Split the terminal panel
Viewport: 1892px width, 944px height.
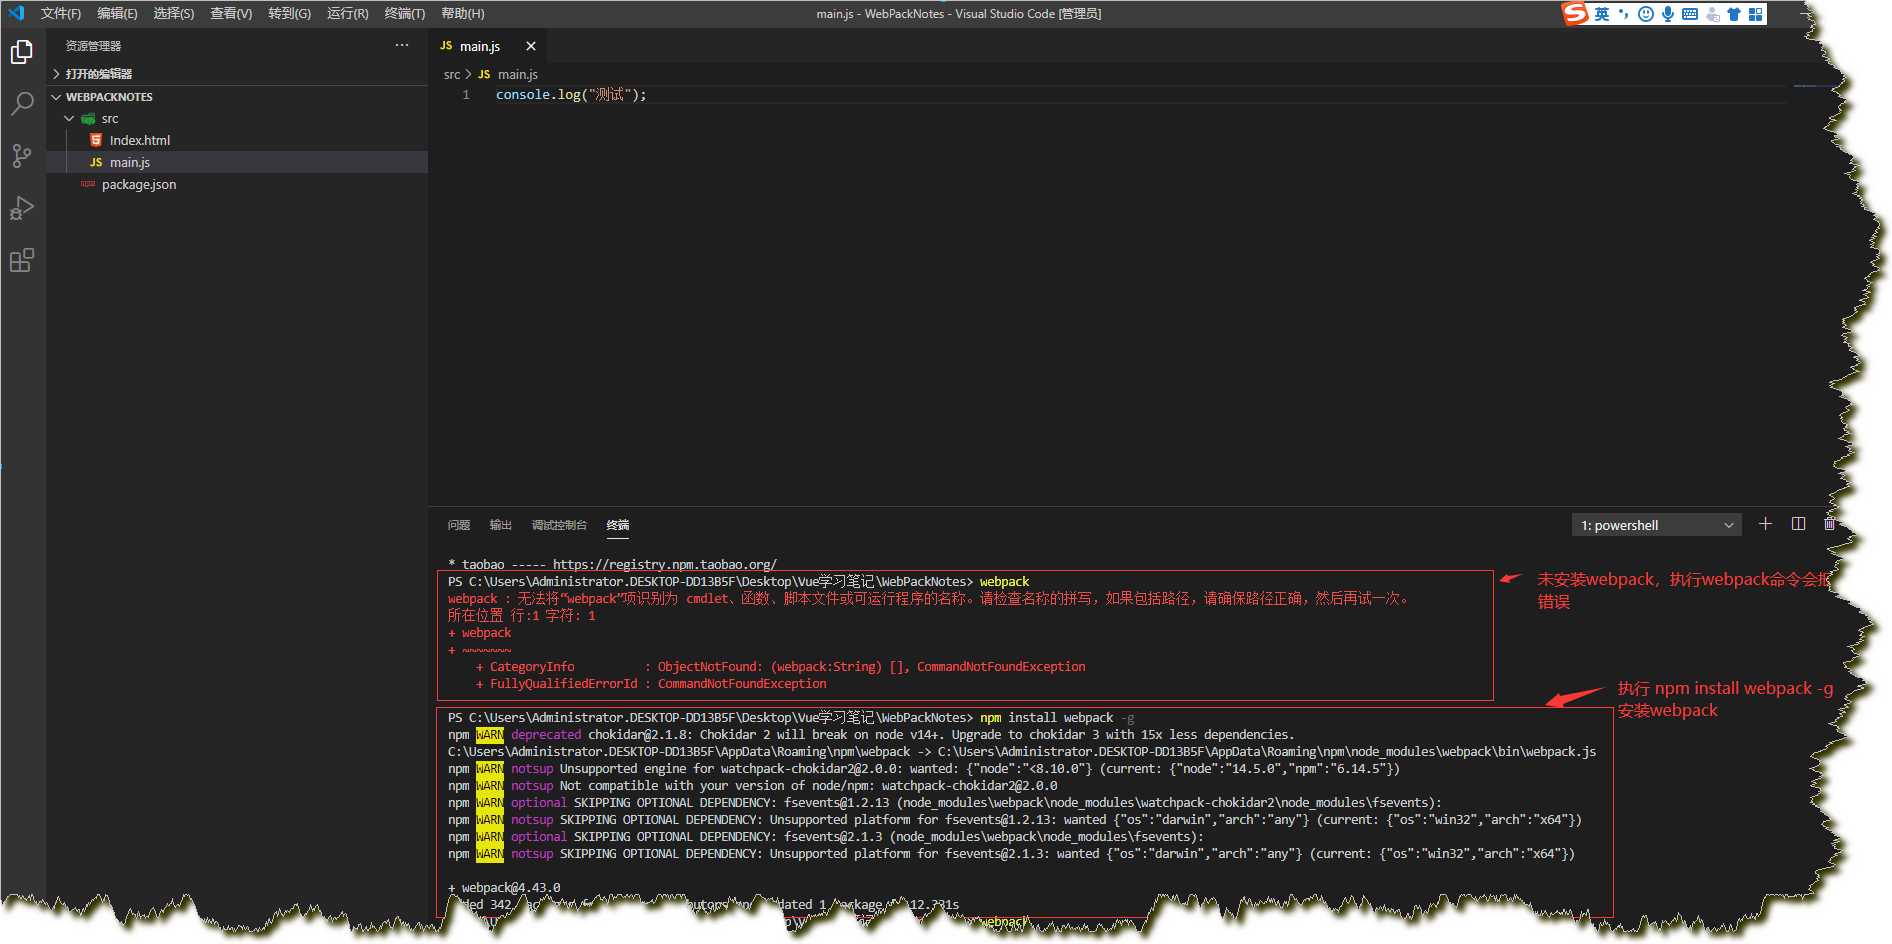1798,524
